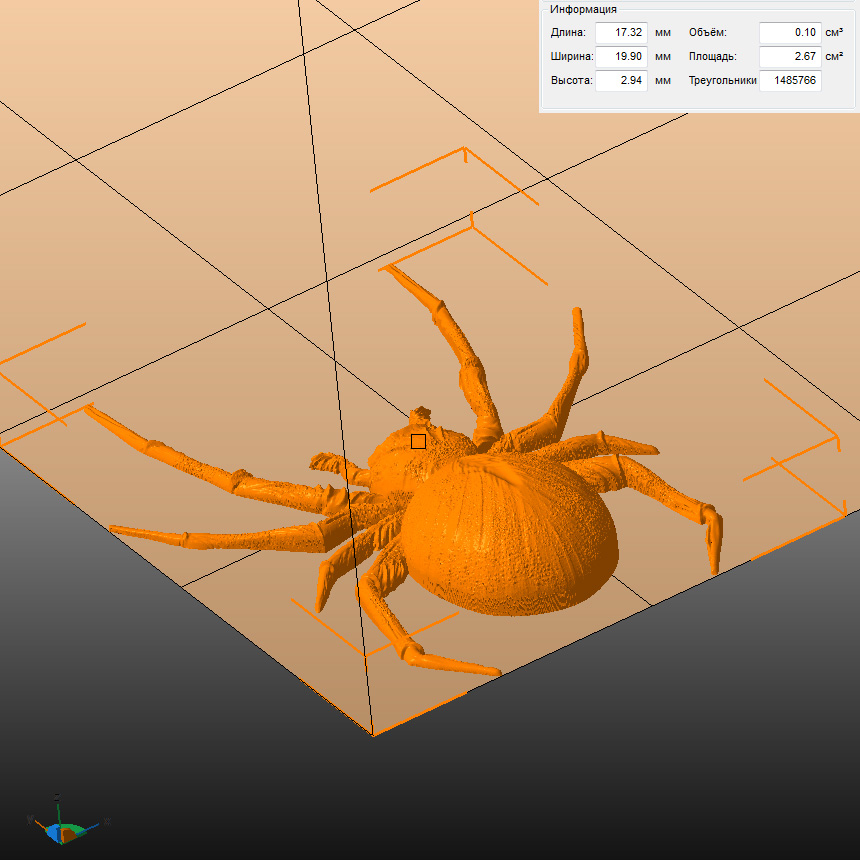Focus the Объём volume field
This screenshot has height=860, width=860.
point(789,33)
